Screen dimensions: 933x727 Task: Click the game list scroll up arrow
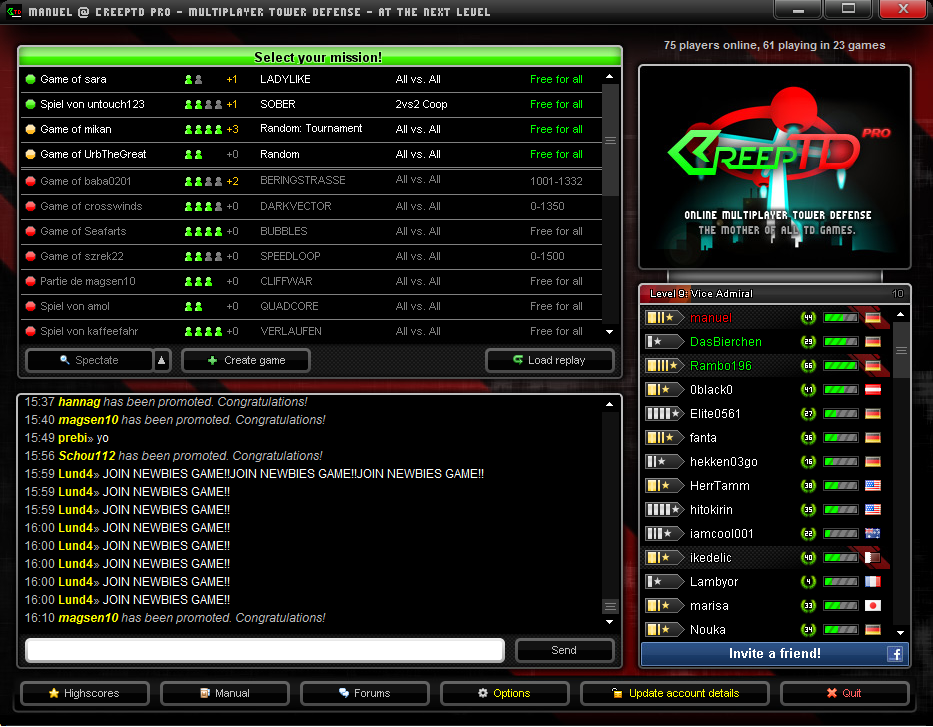(609, 77)
